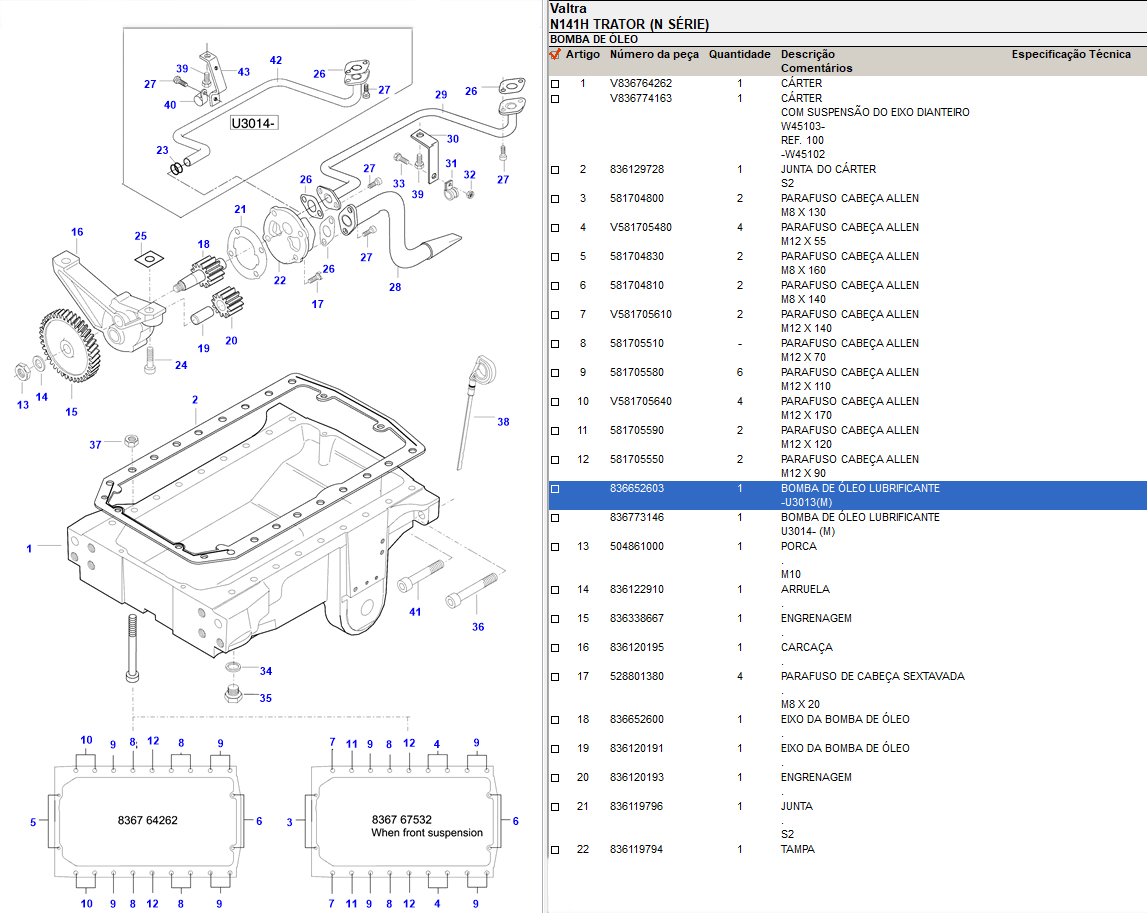The image size is (1147, 913).
Task: Click the Quantidade column header
Action: click(739, 54)
